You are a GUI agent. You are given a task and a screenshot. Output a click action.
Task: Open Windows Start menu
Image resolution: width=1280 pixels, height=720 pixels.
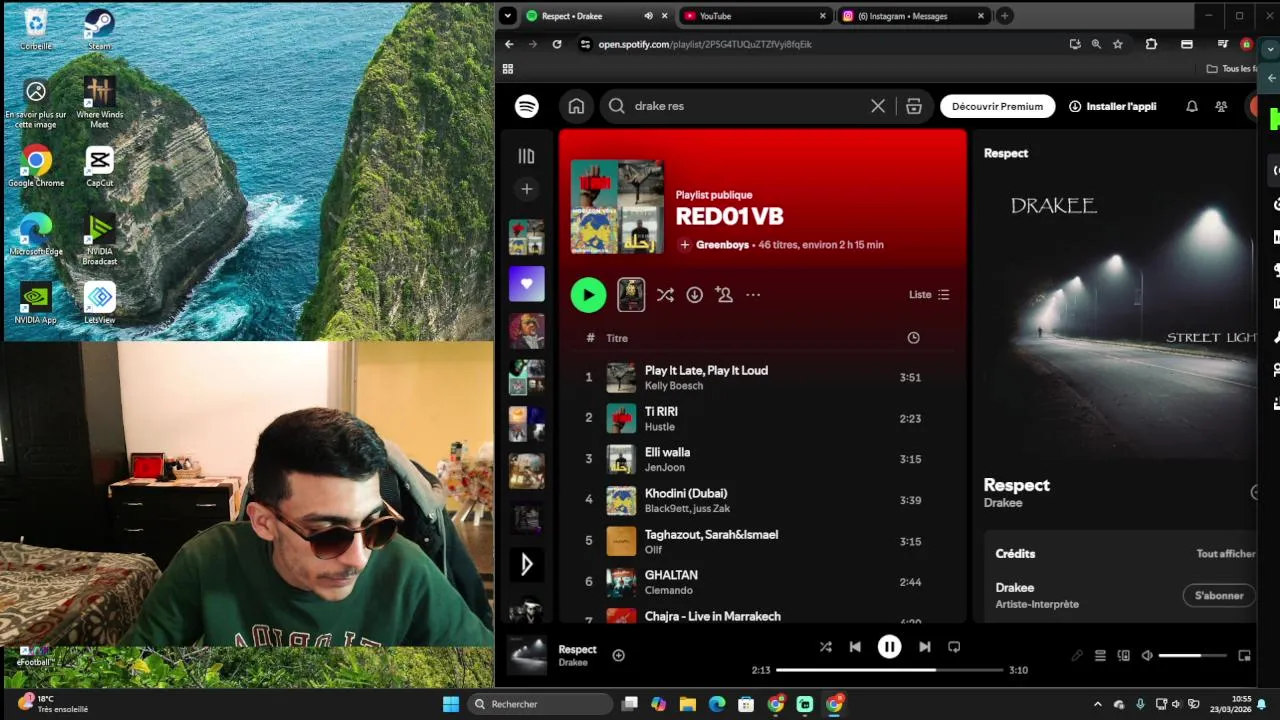tap(450, 704)
